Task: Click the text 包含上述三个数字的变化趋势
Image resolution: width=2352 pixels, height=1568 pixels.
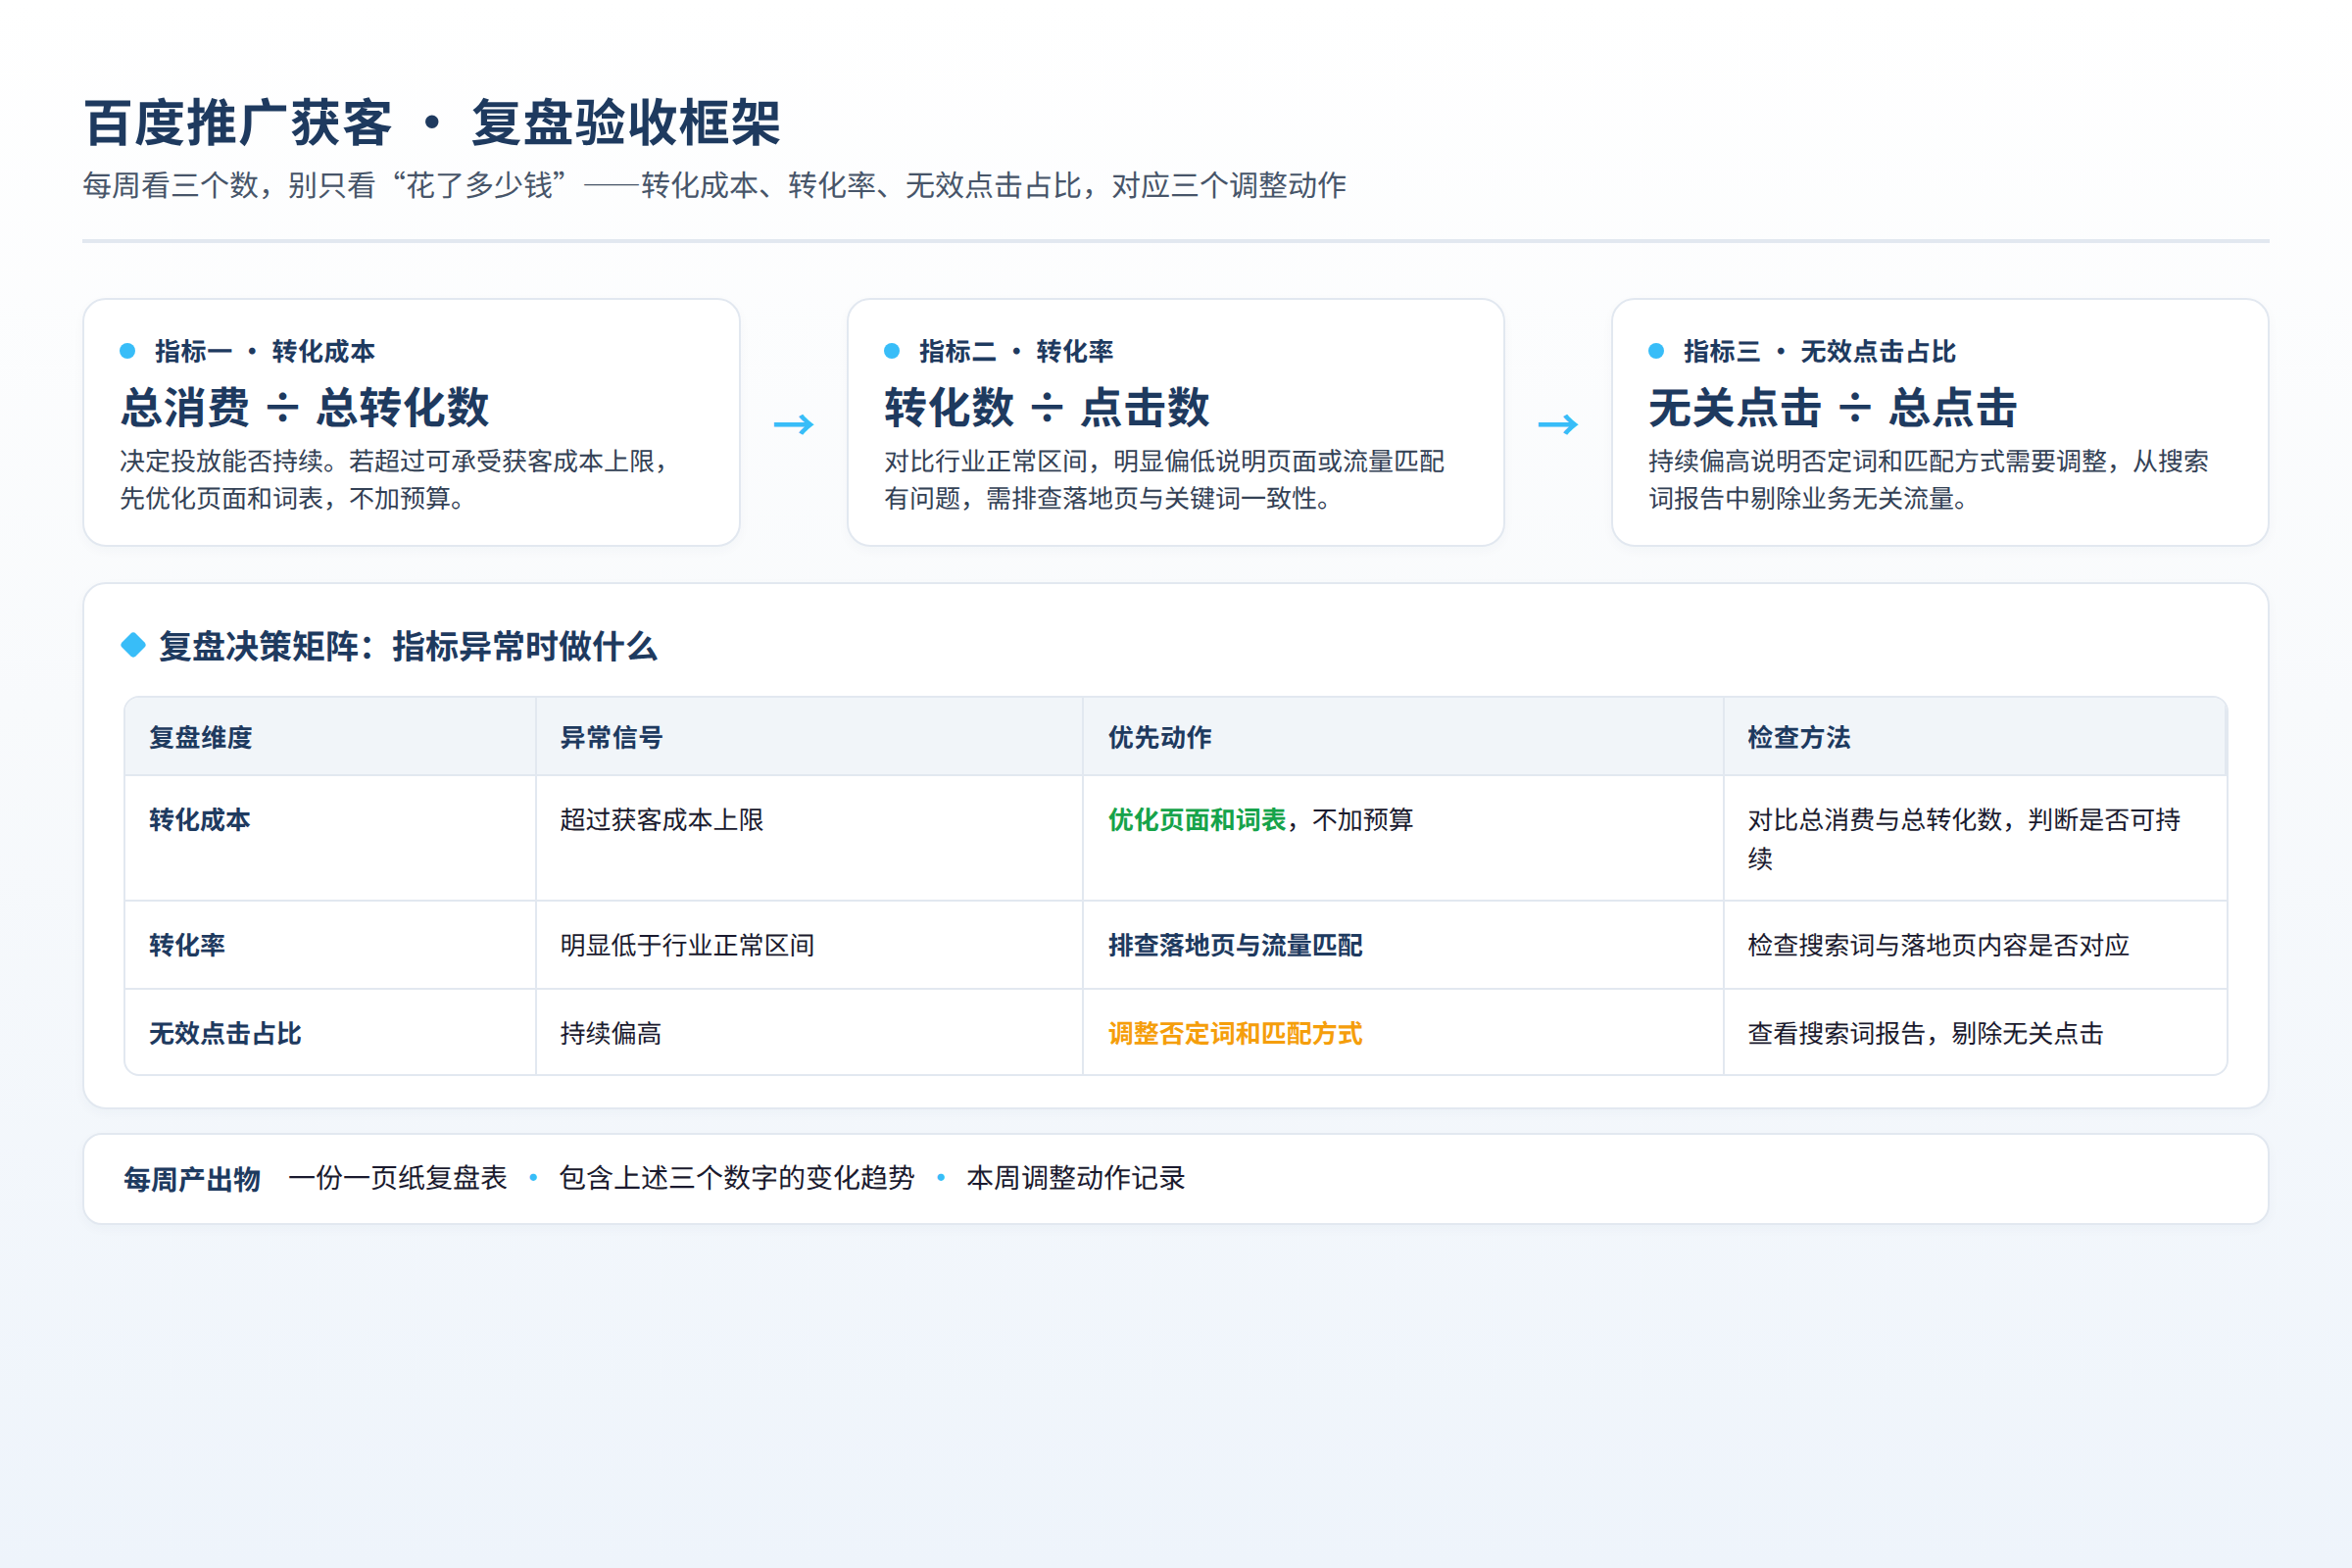Action: click(x=737, y=1178)
